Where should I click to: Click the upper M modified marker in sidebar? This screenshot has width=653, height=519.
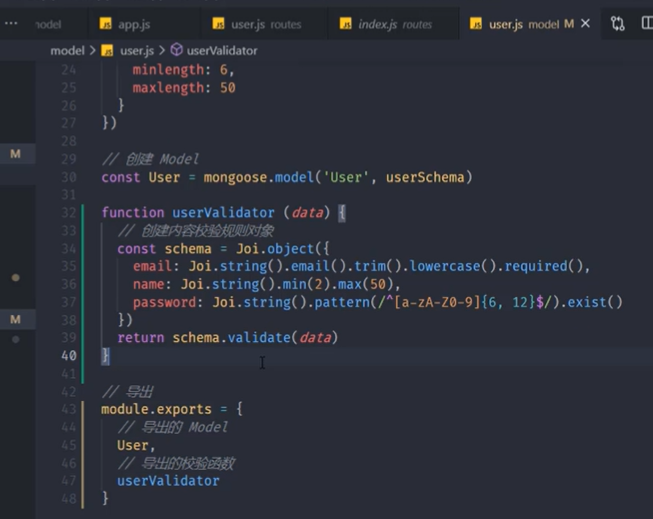click(15, 154)
